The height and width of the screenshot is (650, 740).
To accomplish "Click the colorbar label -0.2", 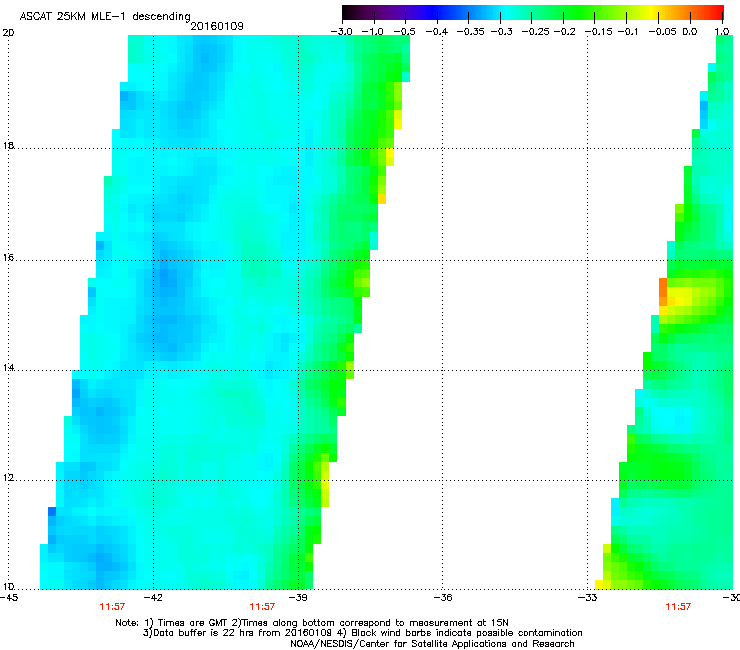I will click(564, 32).
